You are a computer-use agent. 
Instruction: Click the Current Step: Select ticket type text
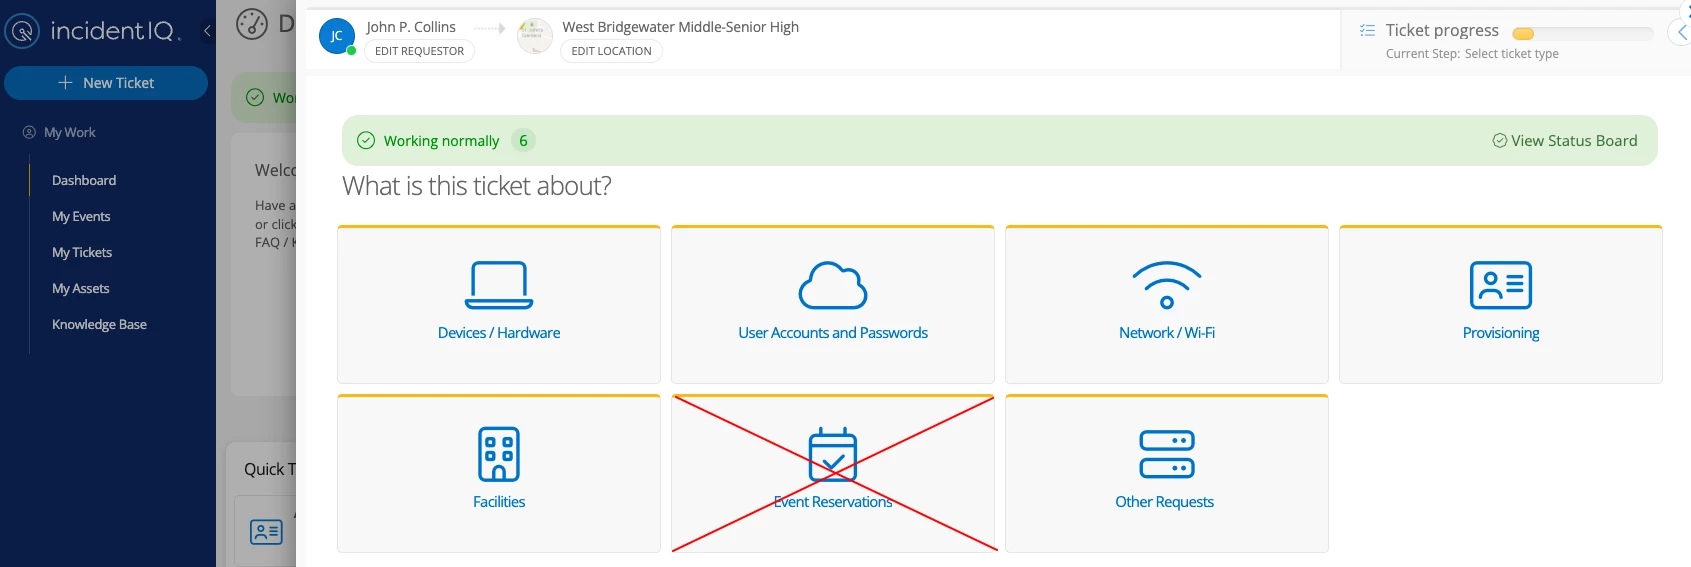click(1472, 54)
